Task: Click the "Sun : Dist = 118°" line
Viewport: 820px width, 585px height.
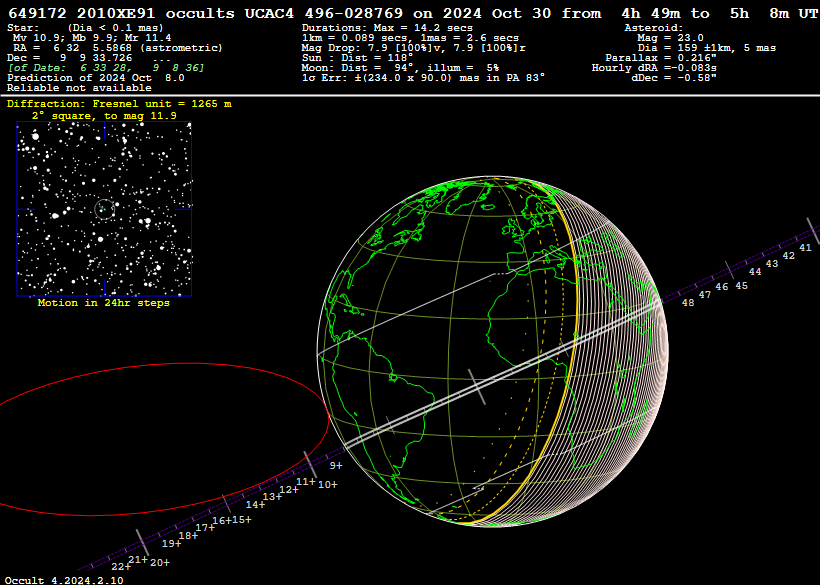Action: (x=357, y=58)
